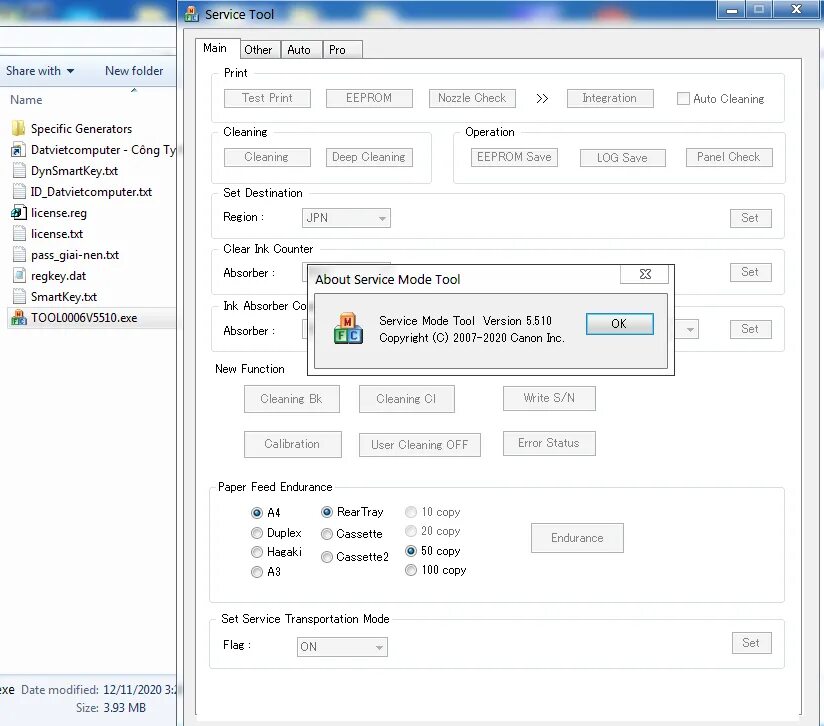This screenshot has height=726, width=824.
Task: Select the TOOL0006V5510.exe application icon
Action: [18, 318]
